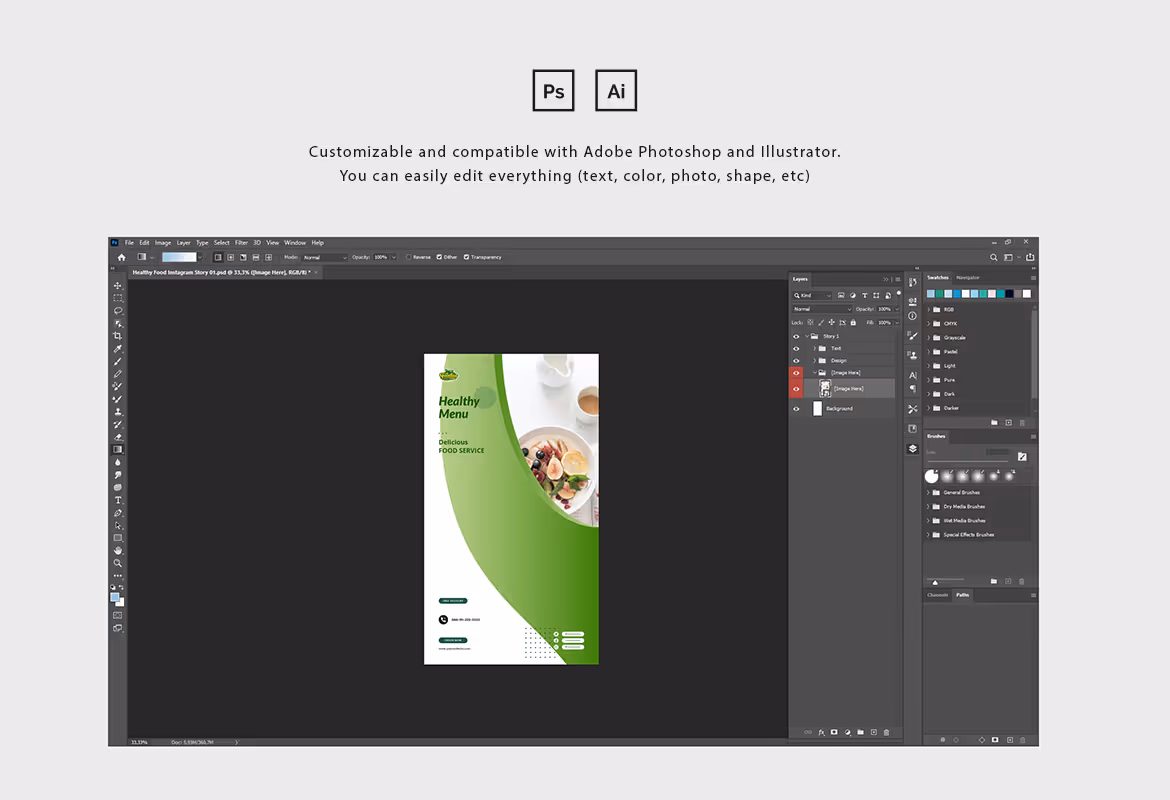Collapse the Story 1 layer group
1170x800 pixels.
pos(807,337)
